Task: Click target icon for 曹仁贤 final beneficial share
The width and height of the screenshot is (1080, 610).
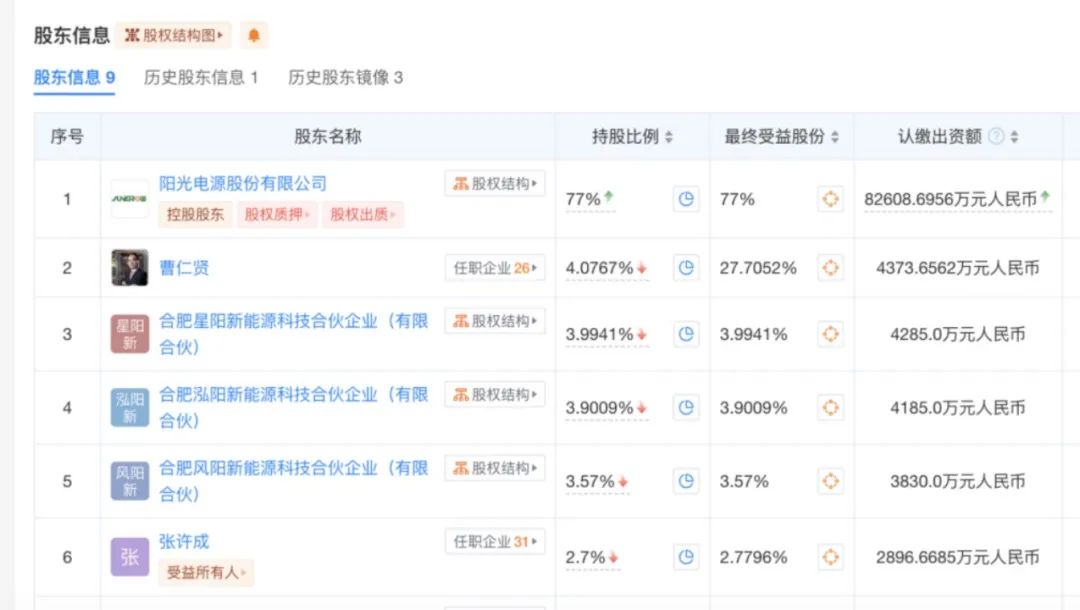Action: coord(830,268)
